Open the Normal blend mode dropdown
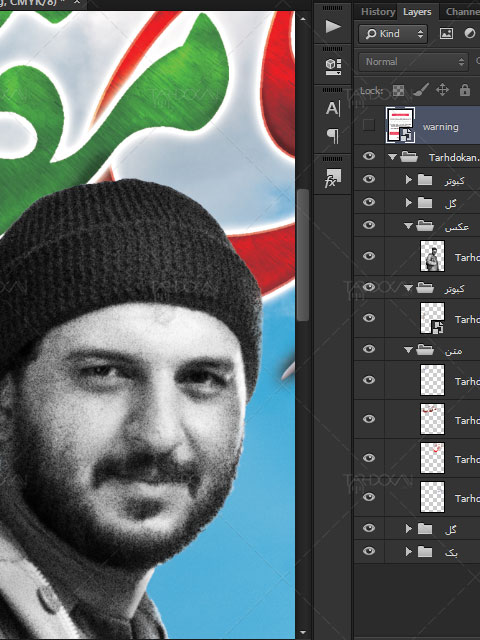Viewport: 480px width, 640px height. [x=413, y=62]
